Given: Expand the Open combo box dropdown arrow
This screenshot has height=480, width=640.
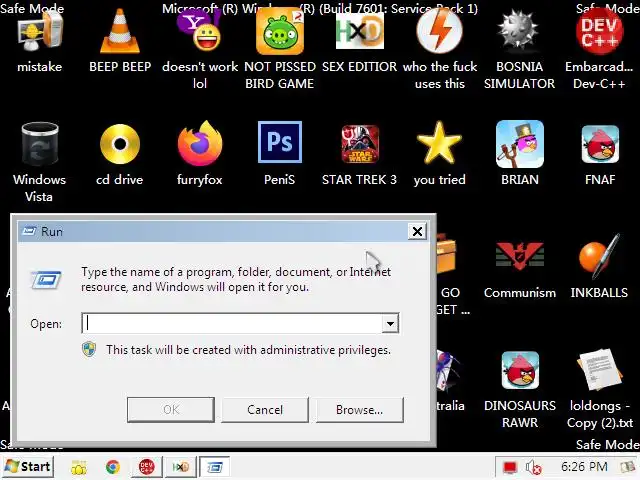Looking at the screenshot, I should (390, 324).
